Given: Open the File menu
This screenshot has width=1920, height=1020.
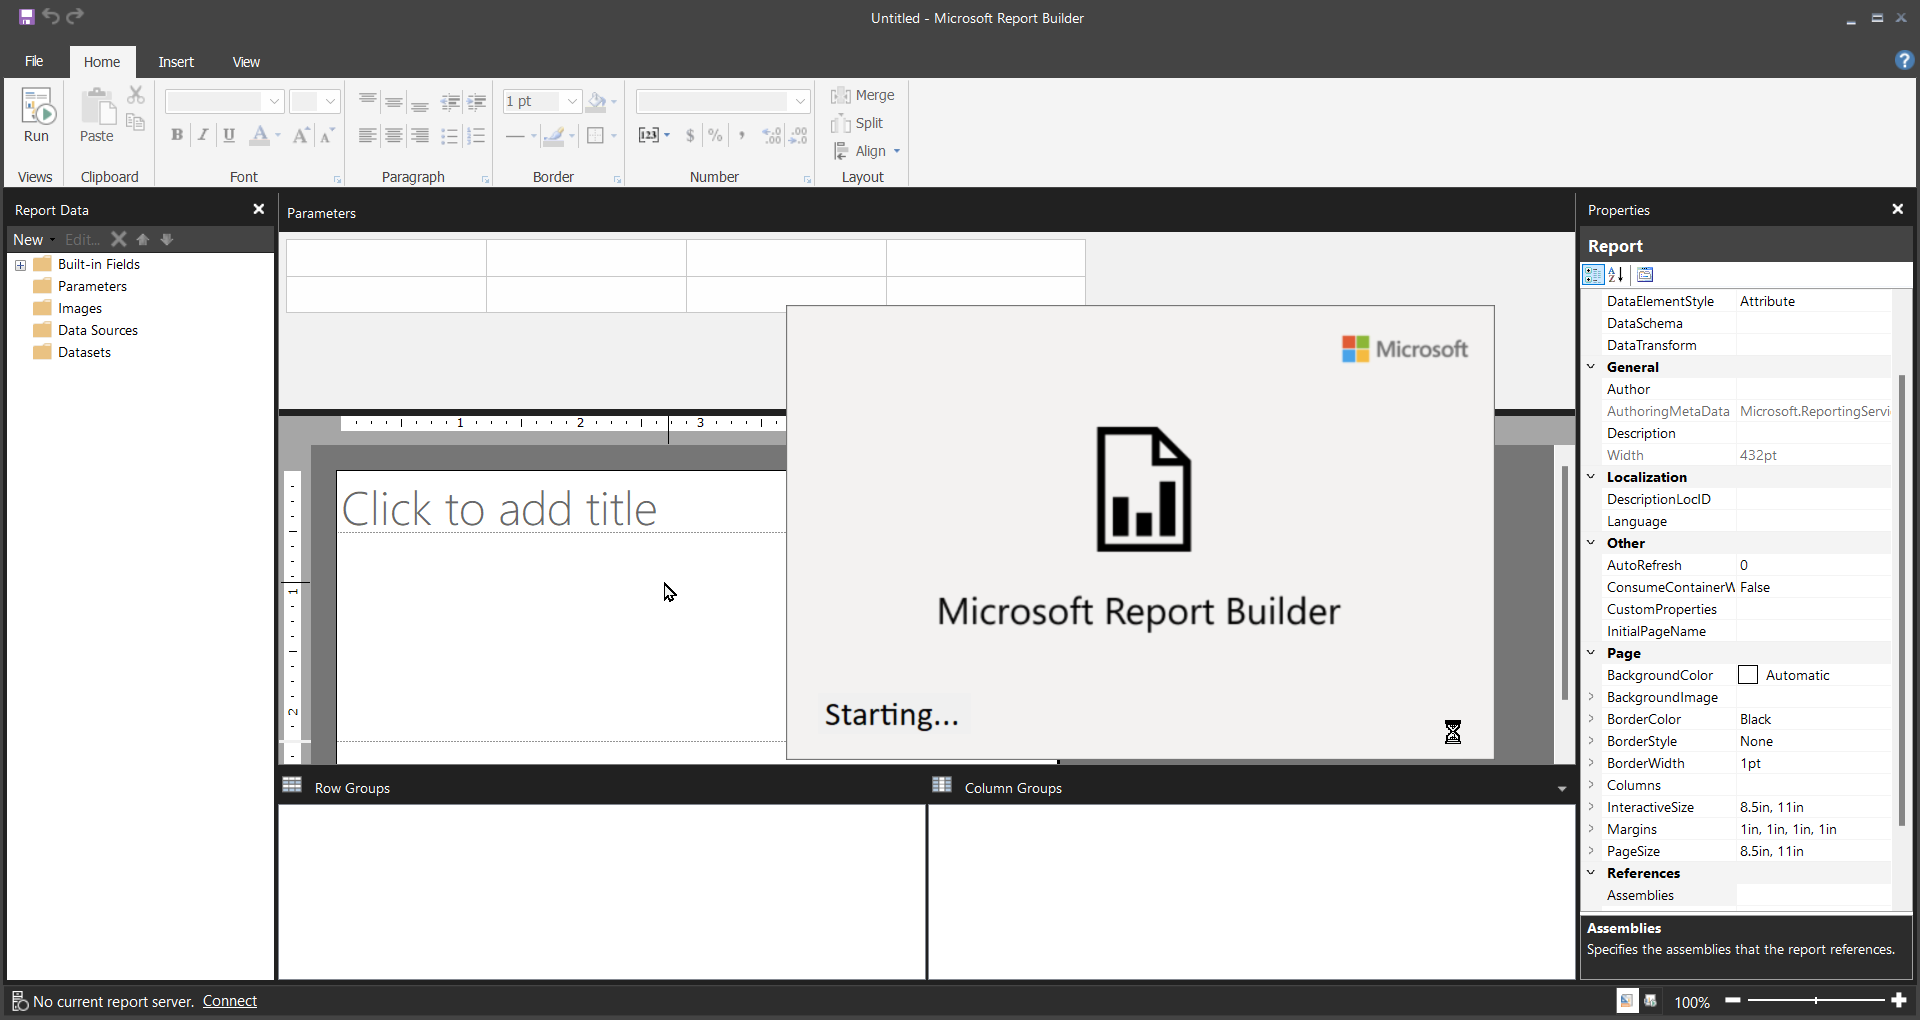Looking at the screenshot, I should 34,62.
